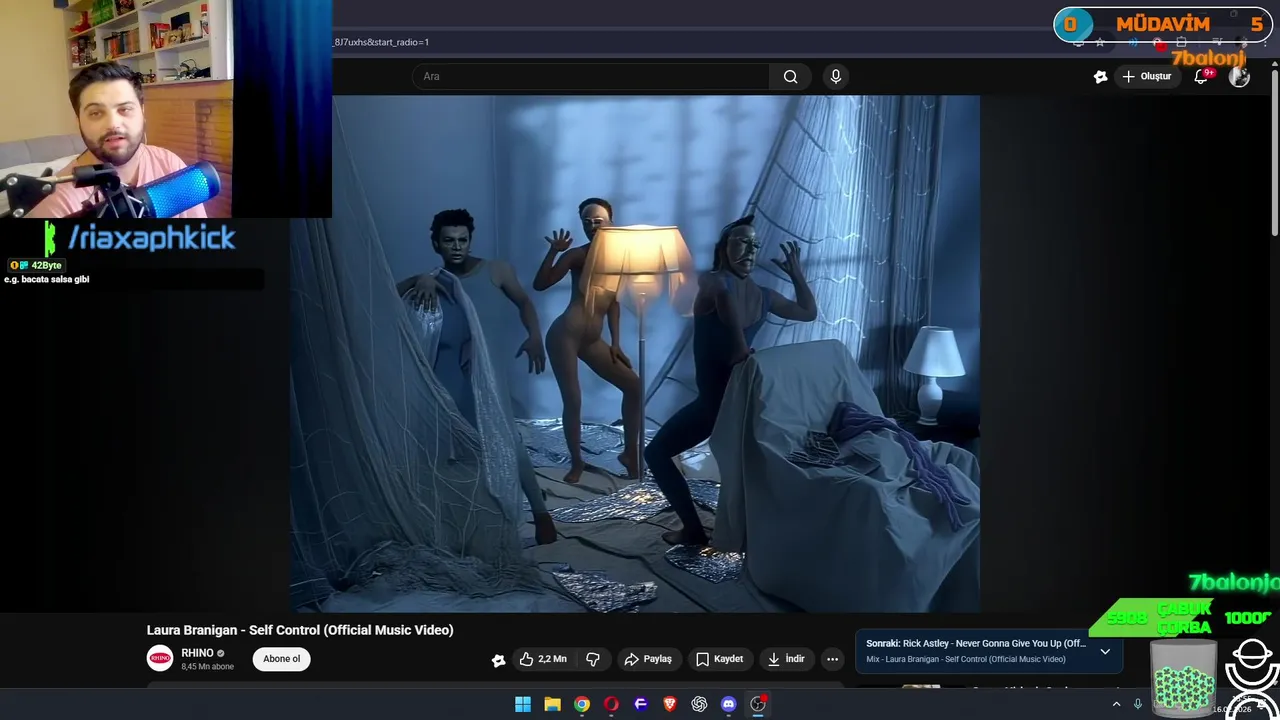Open the YouTube account avatar menu
The height and width of the screenshot is (720, 1280).
pyautogui.click(x=1239, y=77)
